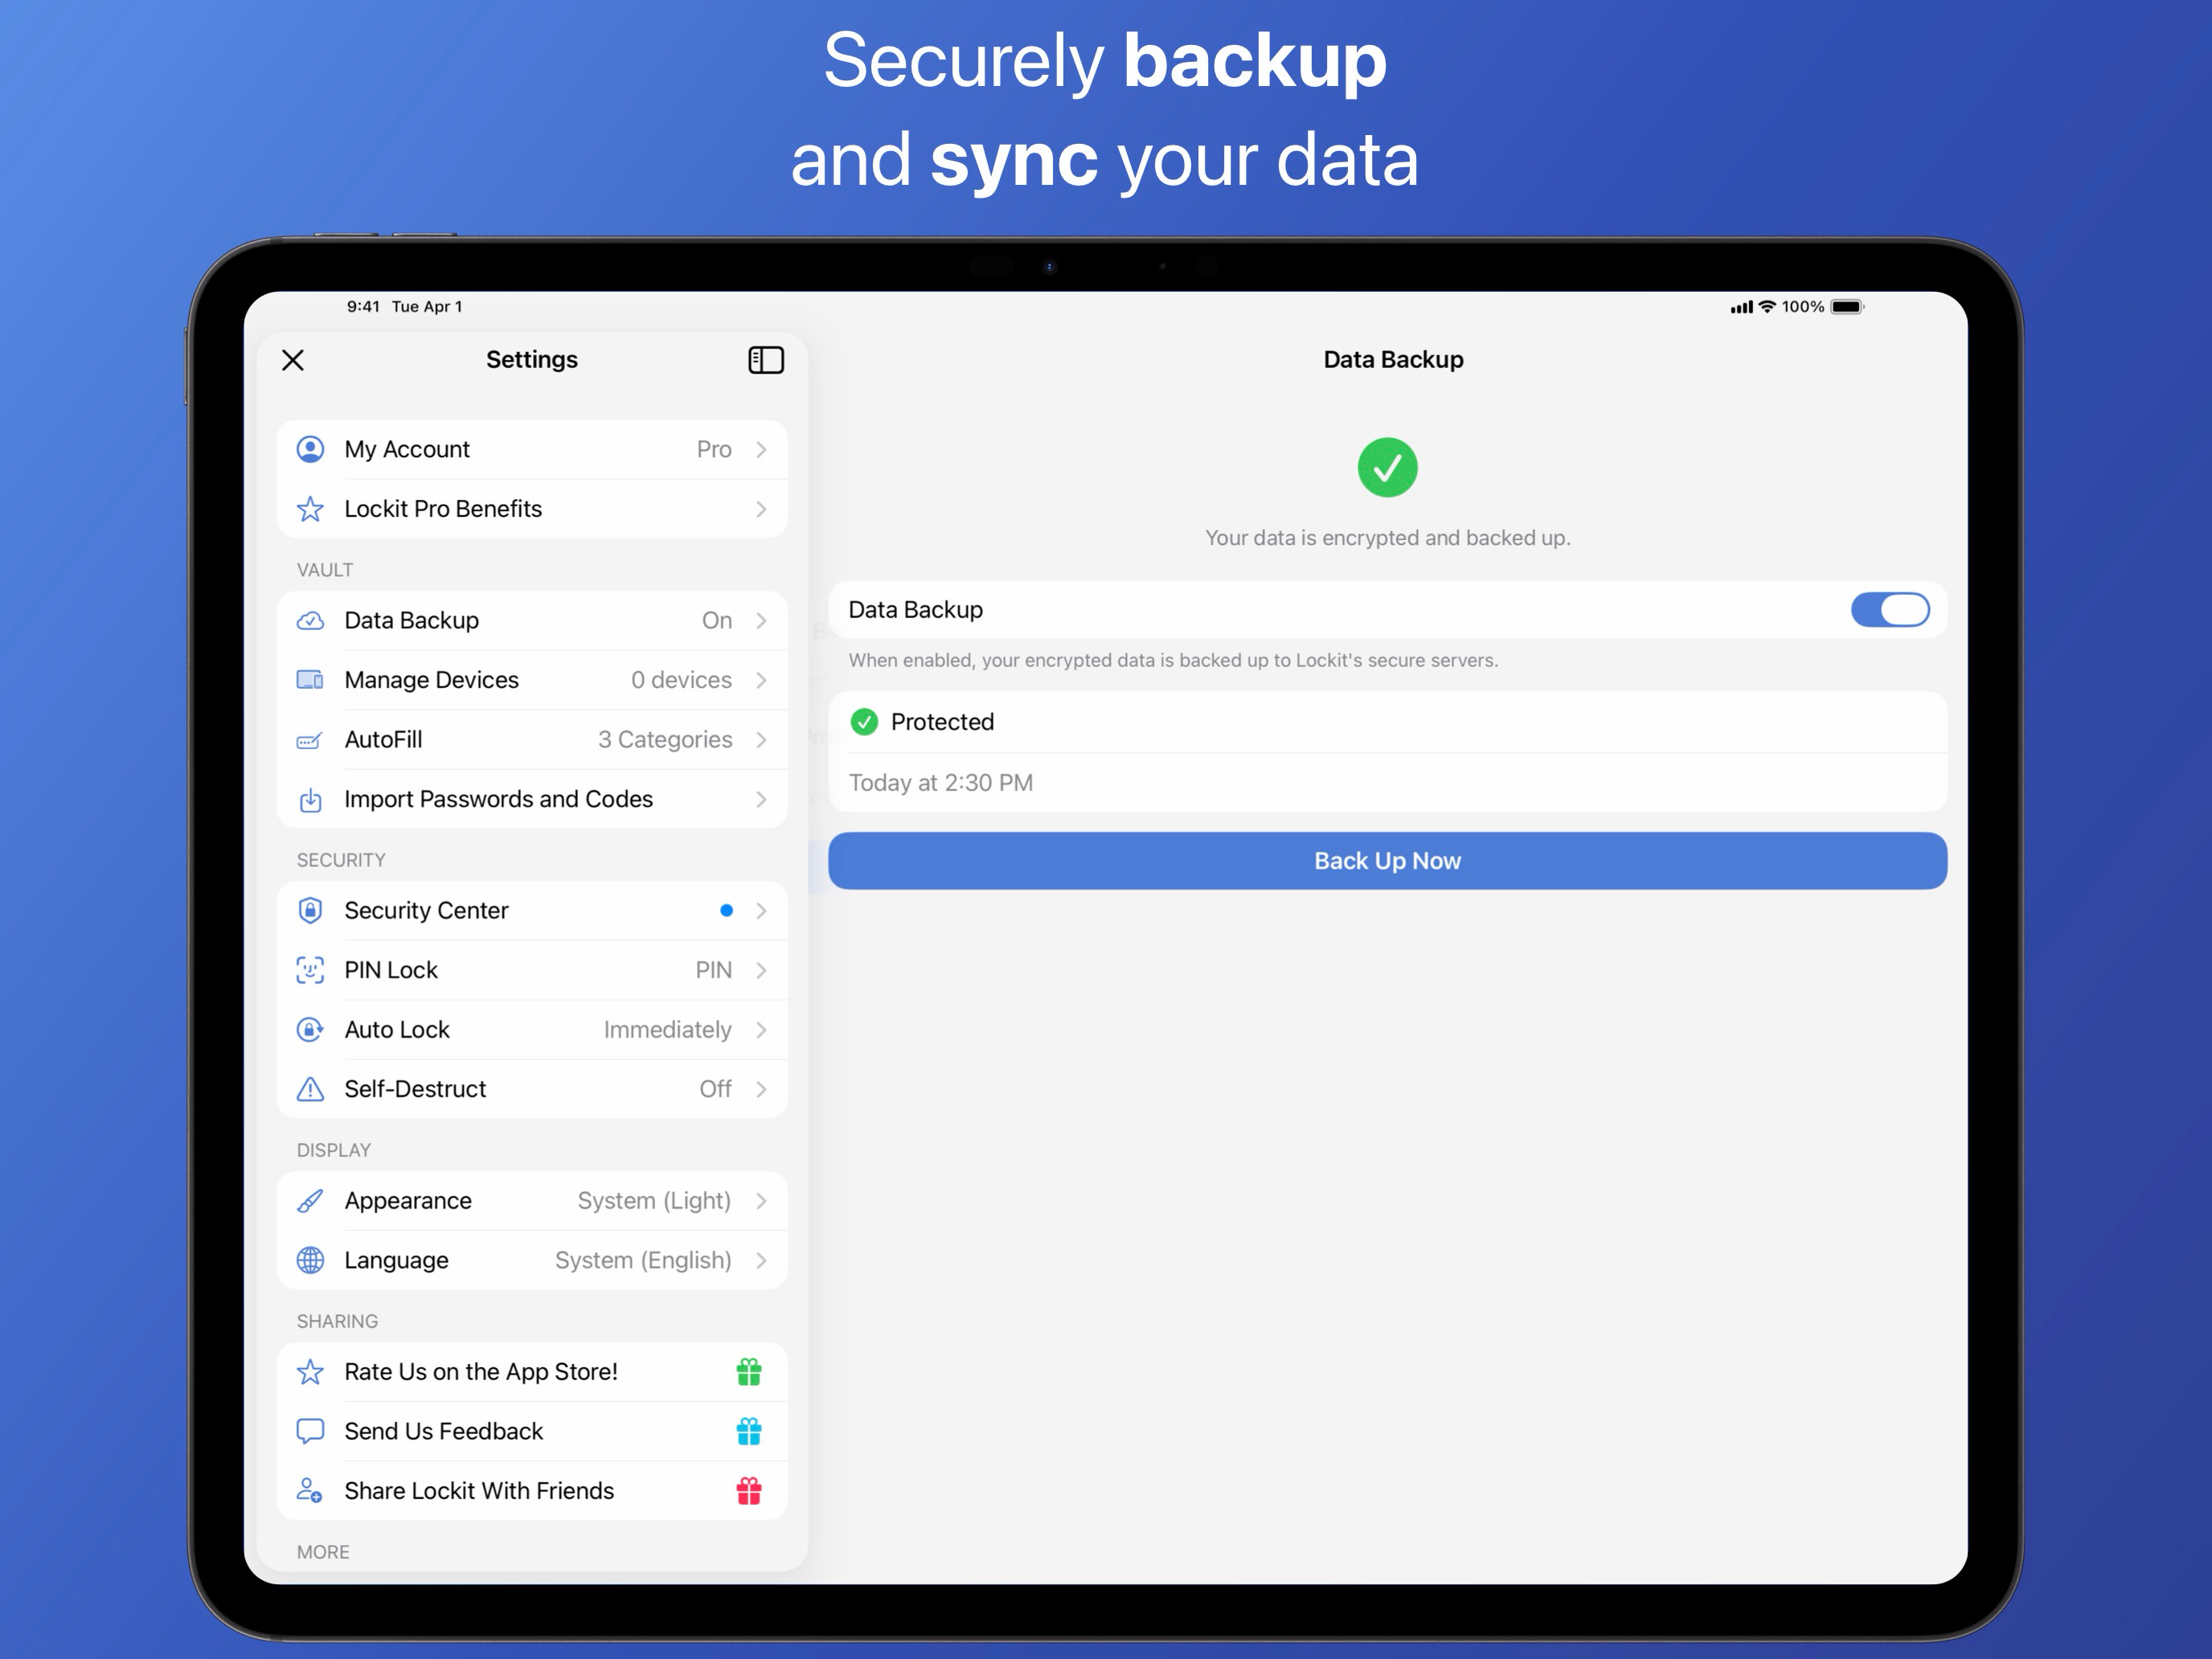Click the Auto Lock Immediately value
Viewport: 2212px width, 1659px height.
pos(667,1029)
